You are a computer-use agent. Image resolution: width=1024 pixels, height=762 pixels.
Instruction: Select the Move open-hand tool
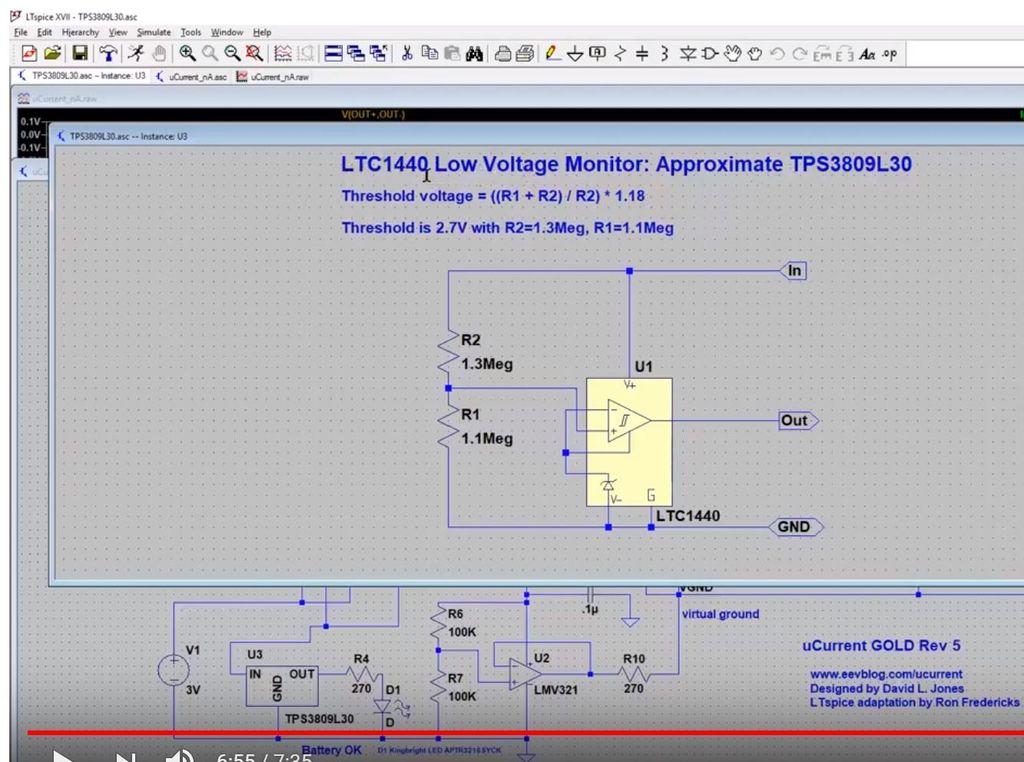[x=733, y=54]
